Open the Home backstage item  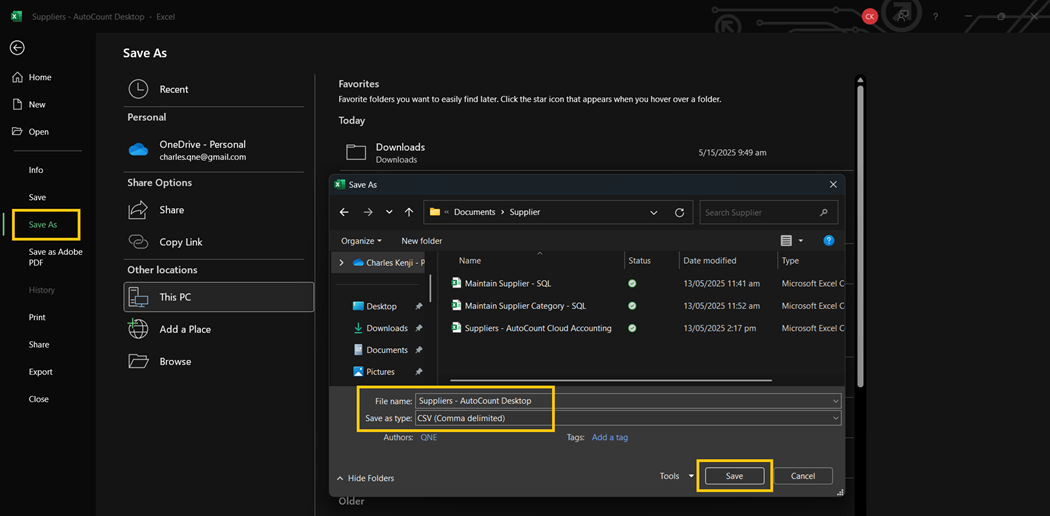(x=31, y=78)
